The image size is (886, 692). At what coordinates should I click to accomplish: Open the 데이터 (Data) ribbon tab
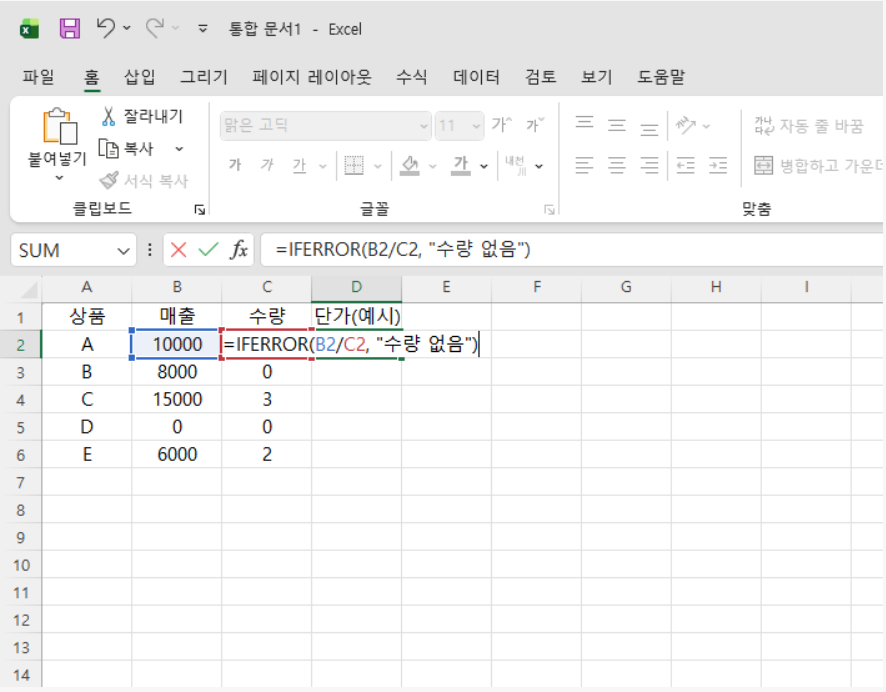[x=476, y=77]
